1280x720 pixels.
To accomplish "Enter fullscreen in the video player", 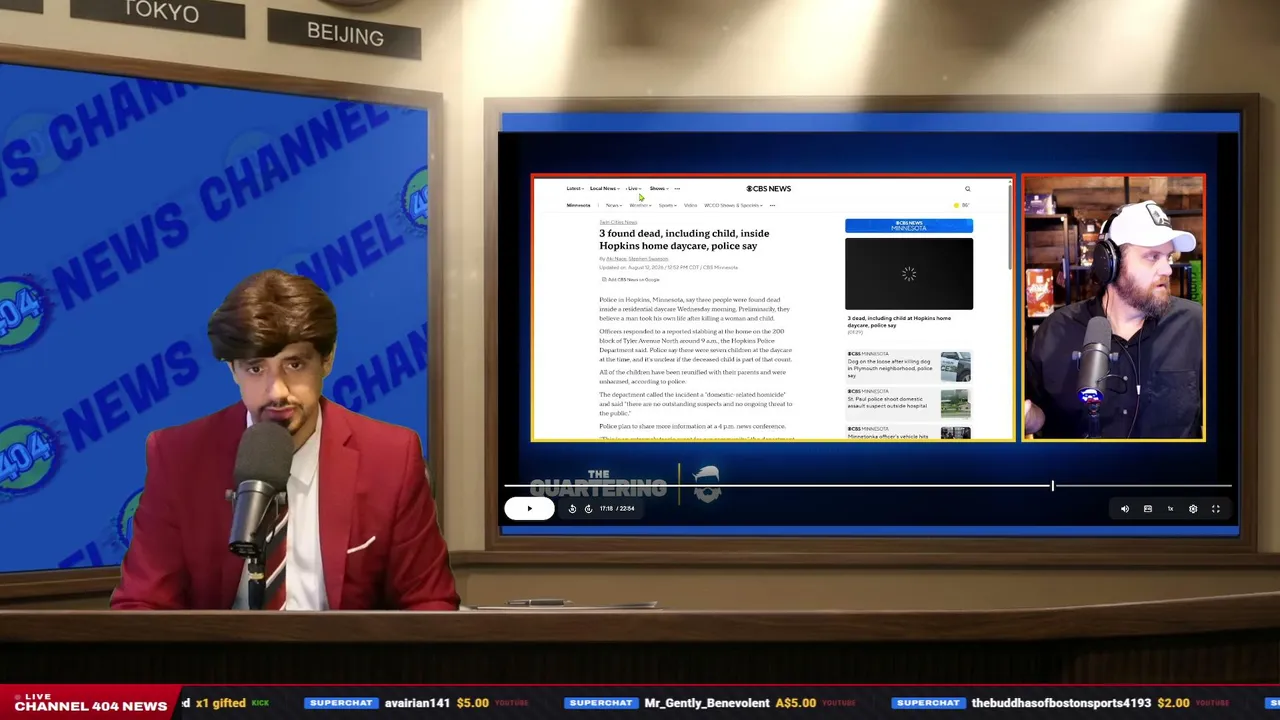I will [1216, 509].
